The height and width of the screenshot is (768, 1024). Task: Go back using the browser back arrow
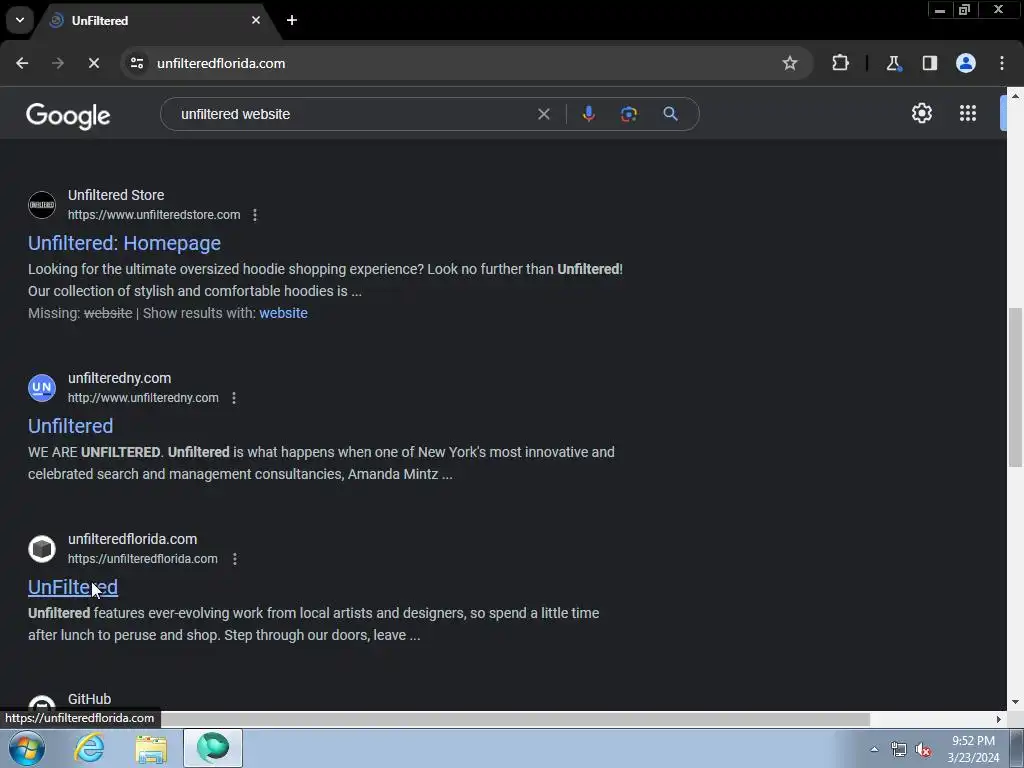22,63
